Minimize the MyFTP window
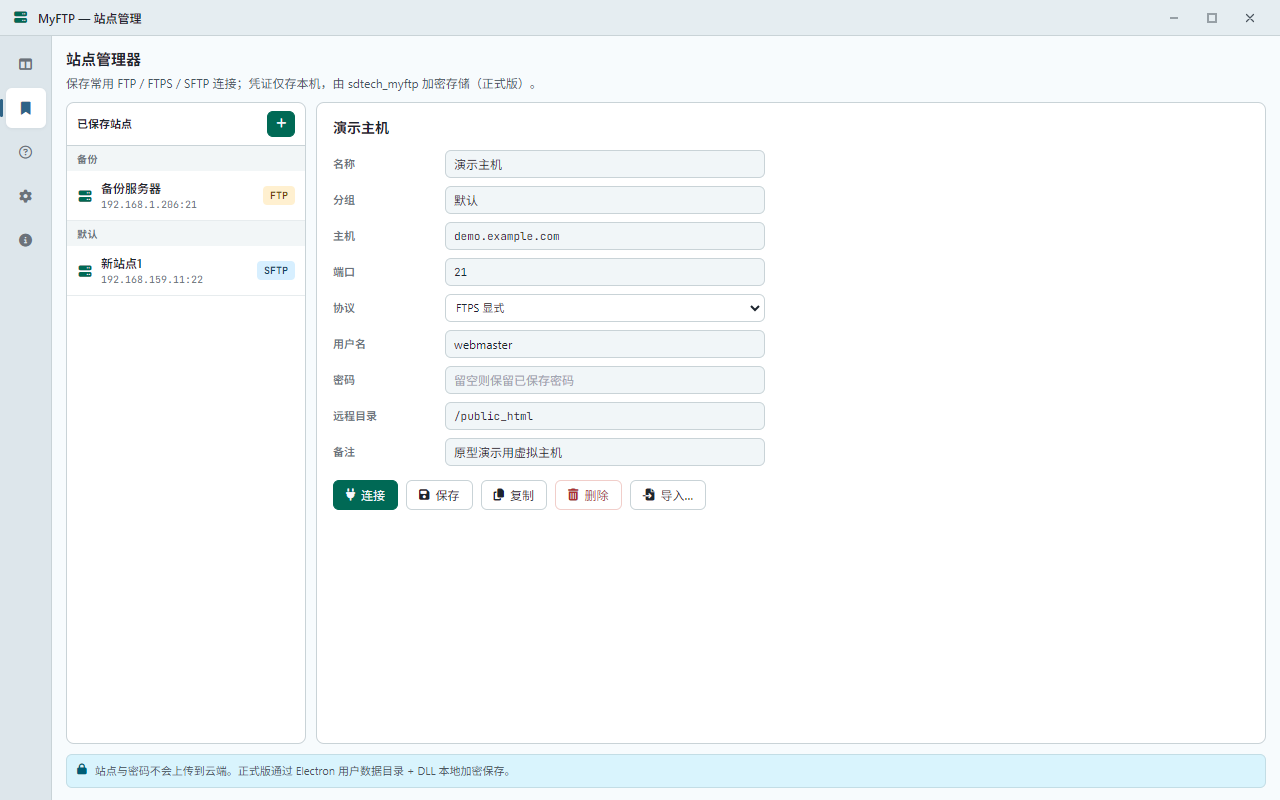 coord(1174,18)
